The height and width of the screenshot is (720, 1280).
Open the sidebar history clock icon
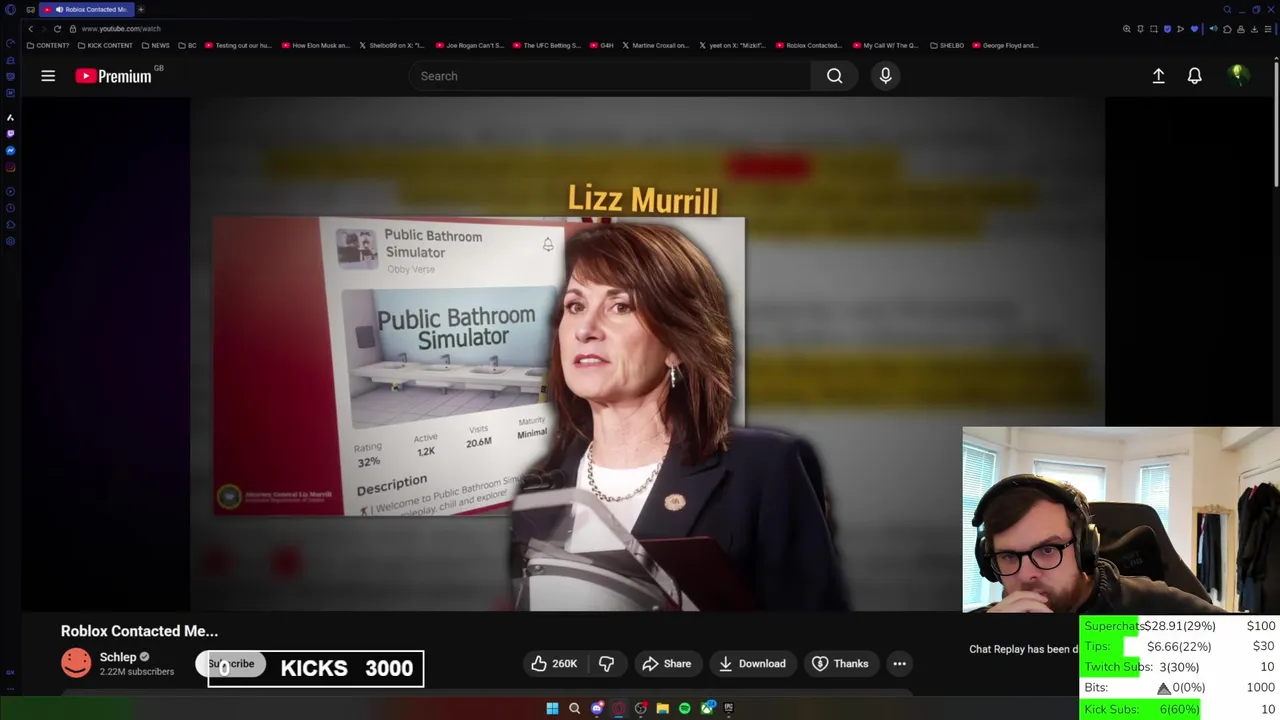(x=10, y=208)
